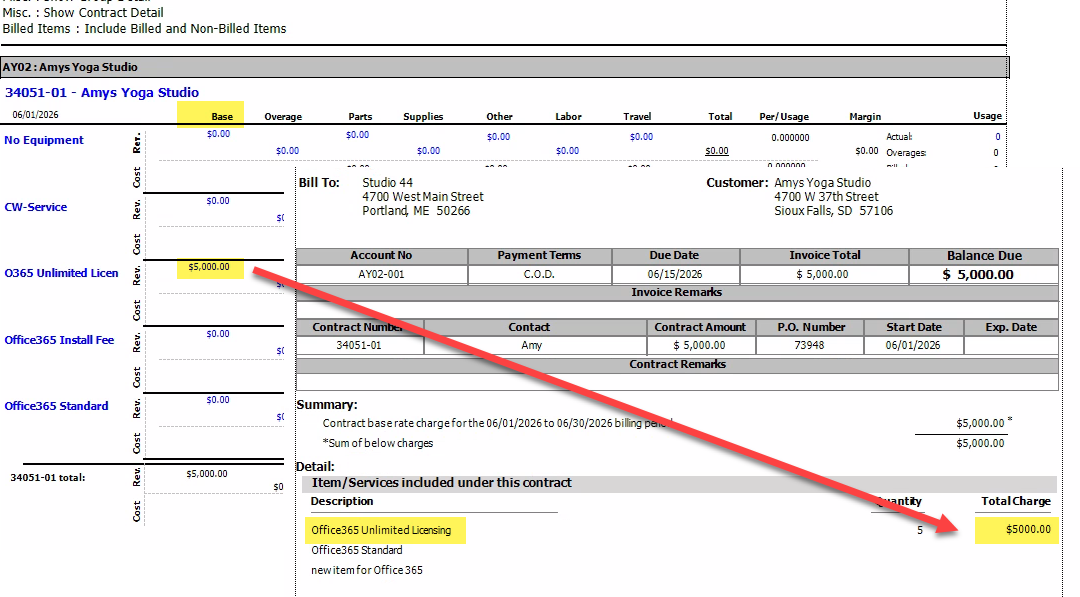Select the O365 Unlimited Licen item link
The height and width of the screenshot is (597, 1080).
tap(61, 273)
